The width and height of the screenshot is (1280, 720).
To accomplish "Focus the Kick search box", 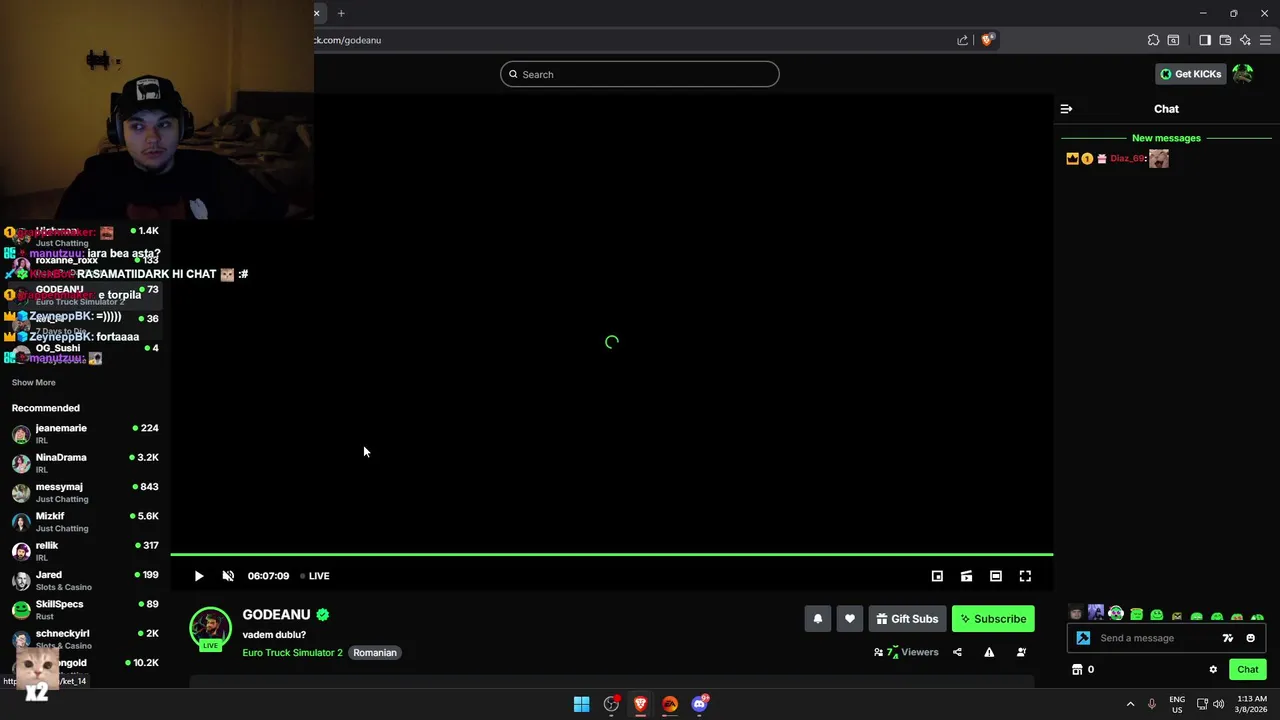I will (640, 74).
